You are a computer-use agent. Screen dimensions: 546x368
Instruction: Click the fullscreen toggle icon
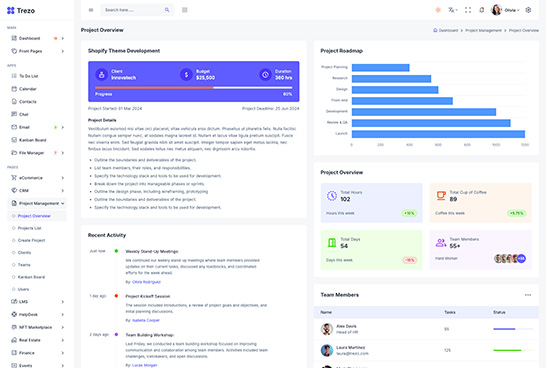[468, 10]
